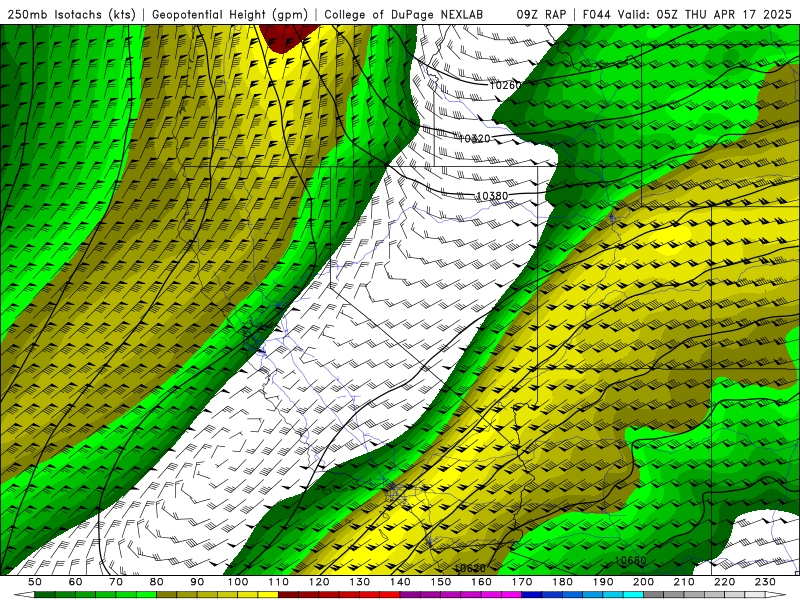Click the colorbar value label 210
Screen dimensions: 800x600
click(684, 582)
